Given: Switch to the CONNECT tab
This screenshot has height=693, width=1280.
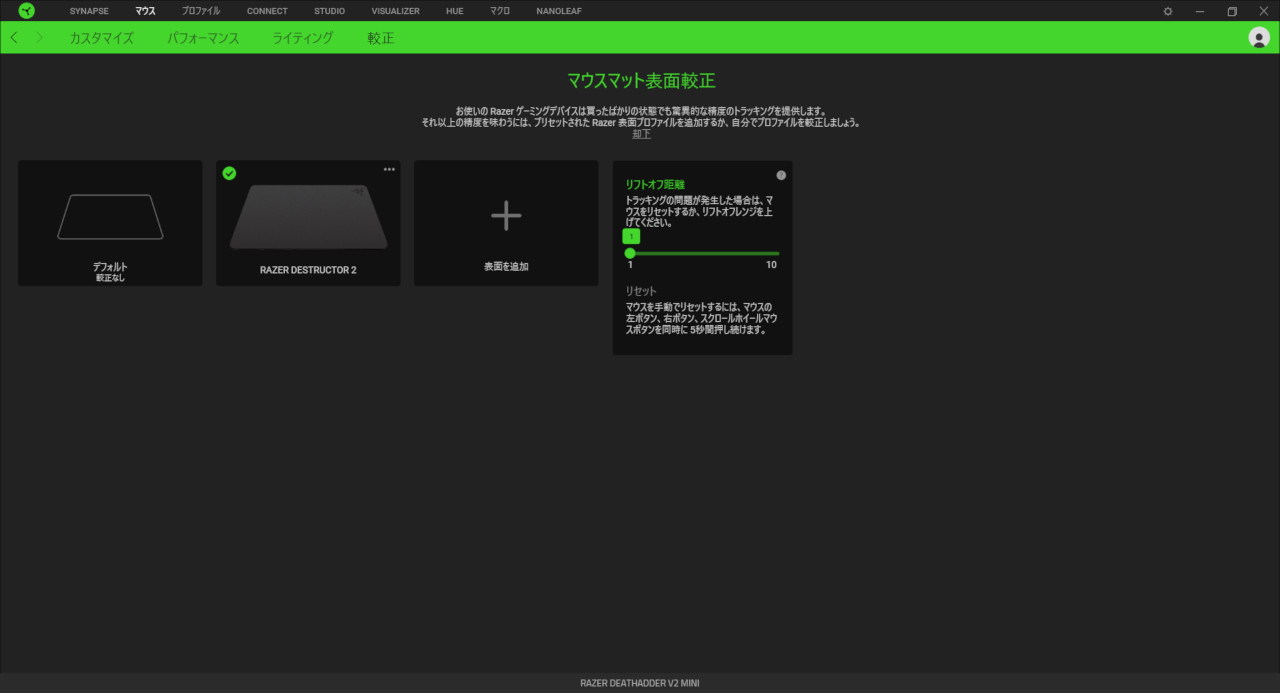Looking at the screenshot, I should coord(267,11).
